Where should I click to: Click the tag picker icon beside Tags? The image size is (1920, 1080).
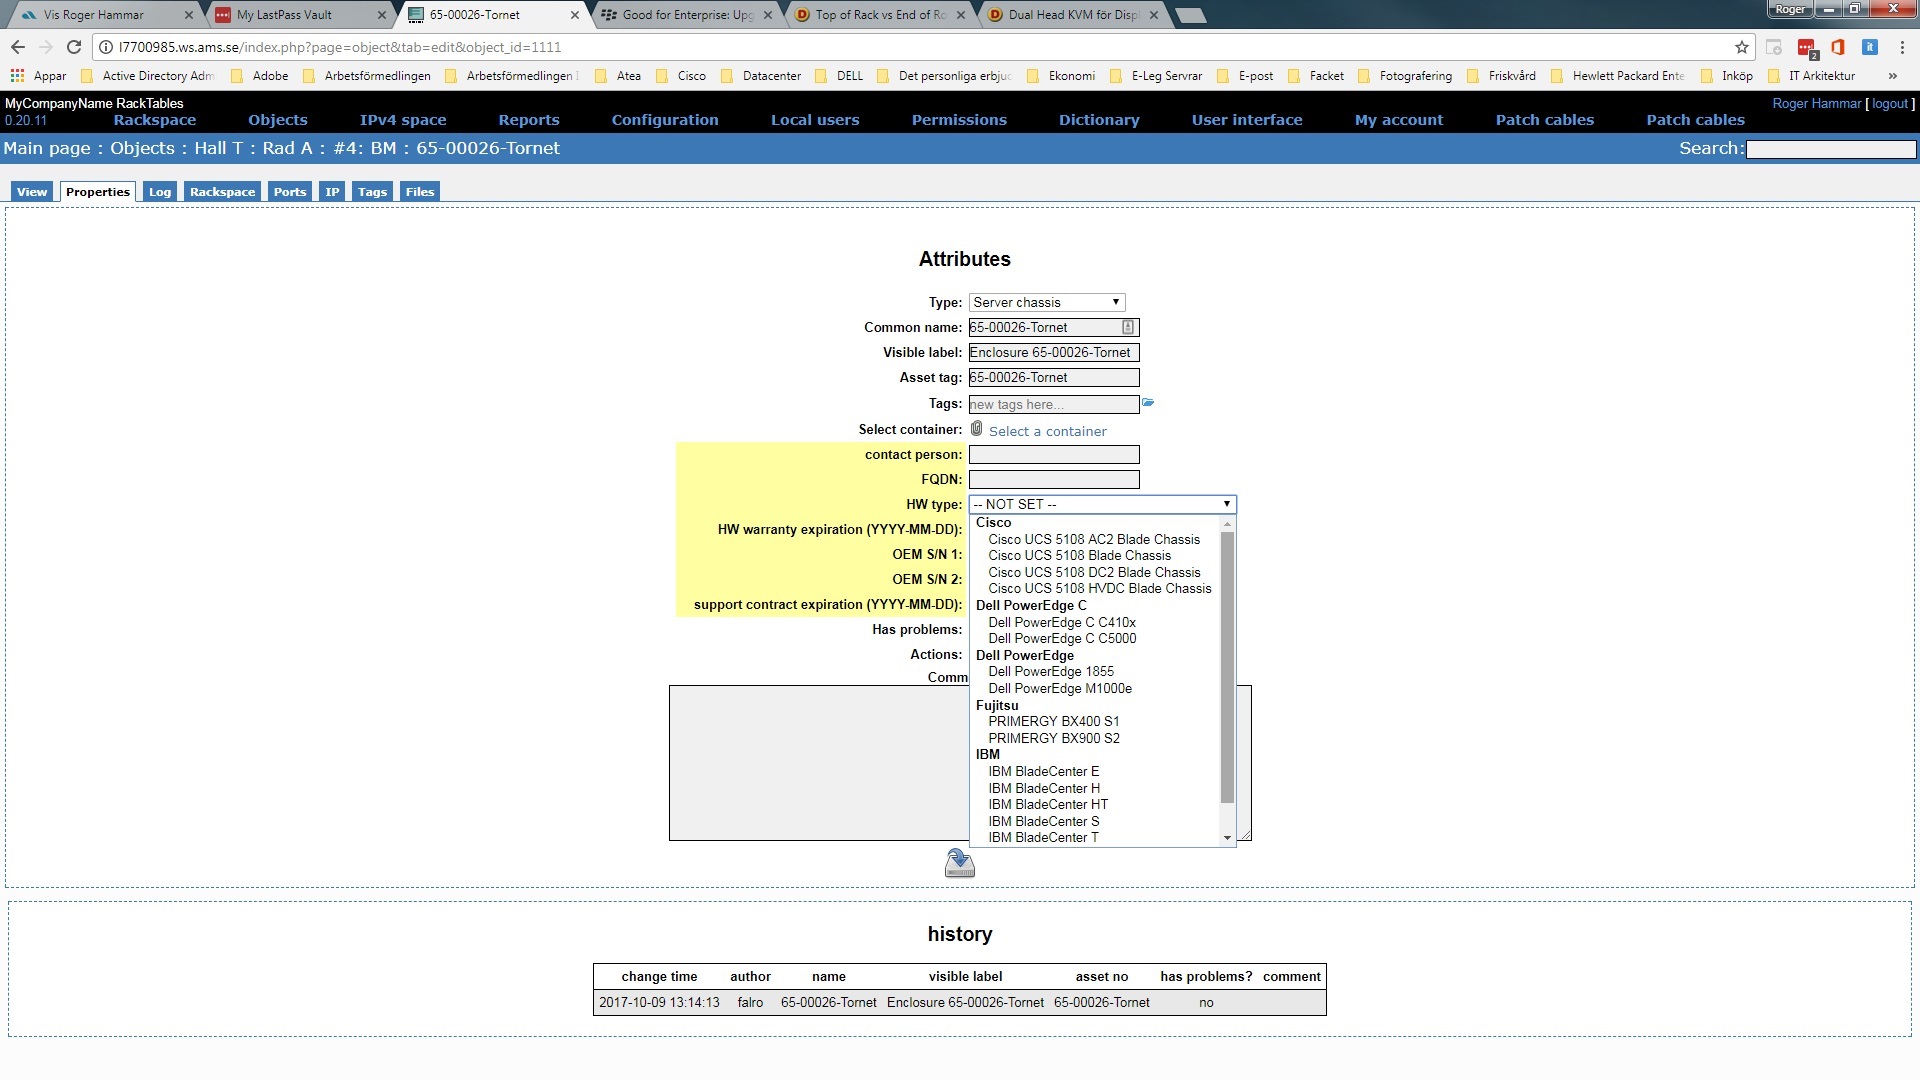(x=1148, y=403)
